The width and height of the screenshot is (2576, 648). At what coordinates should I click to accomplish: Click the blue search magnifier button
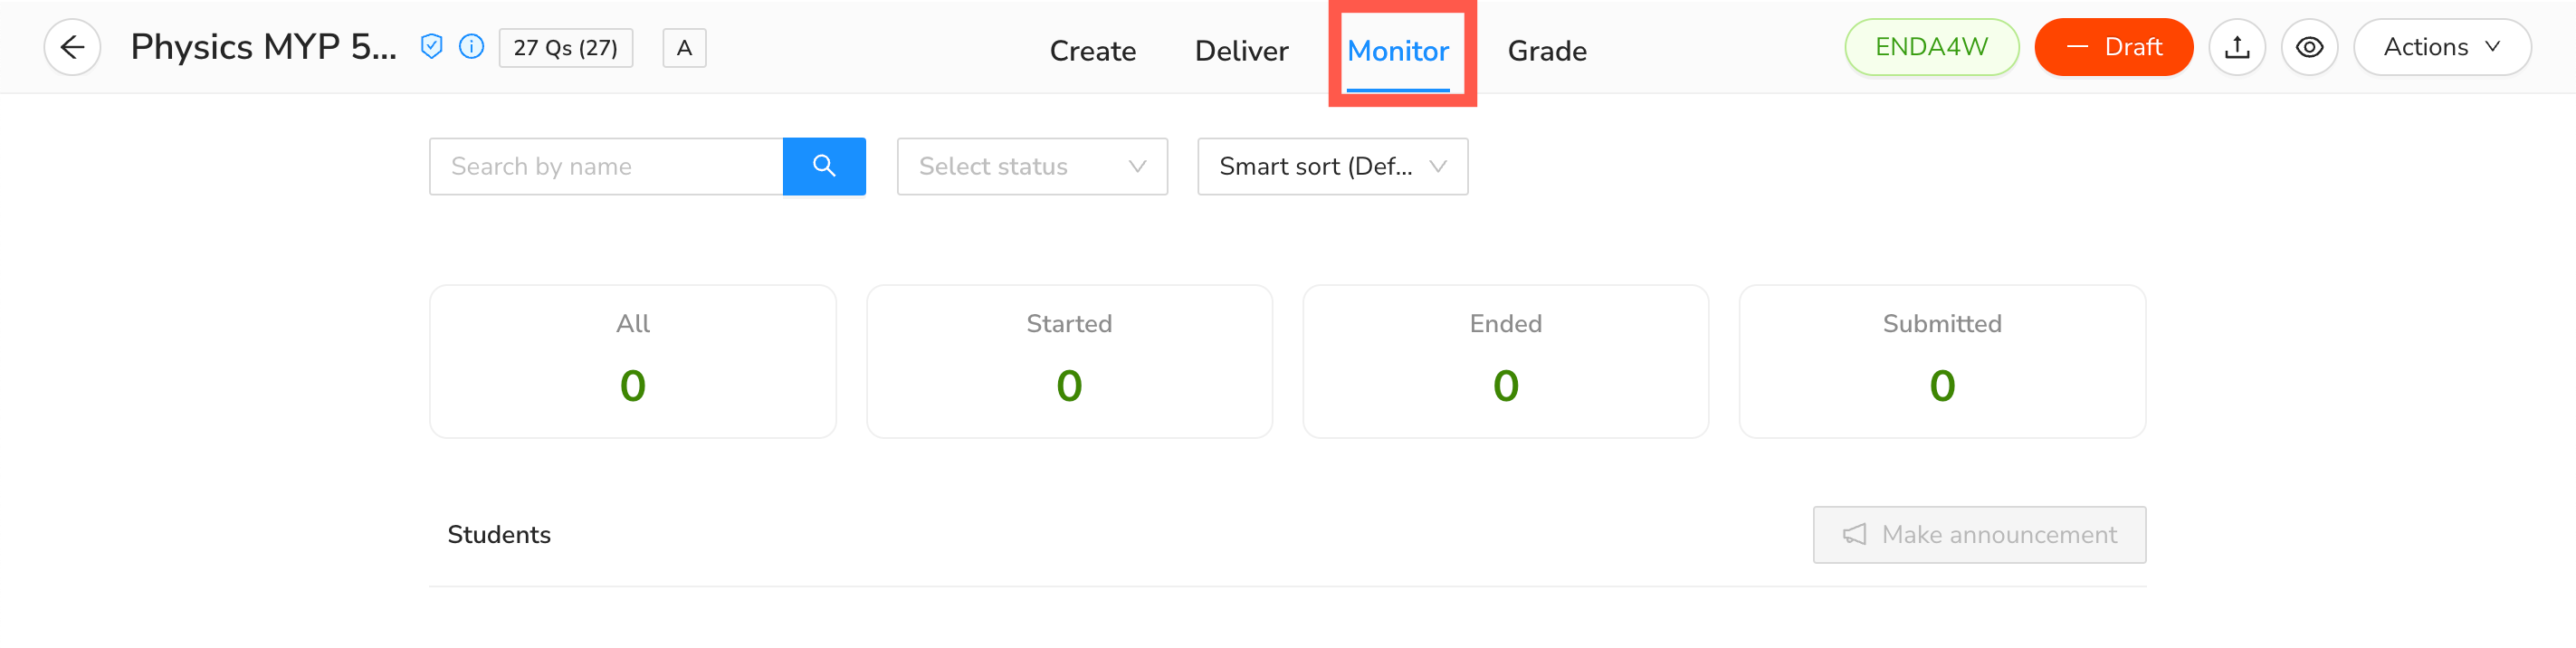823,166
